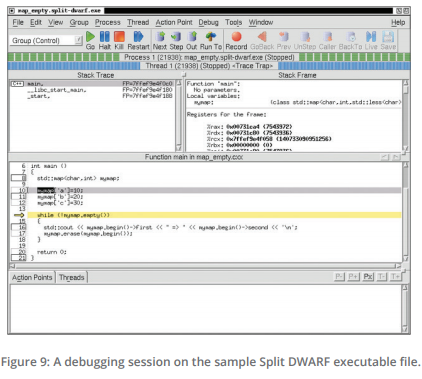Click the P+ next process button
Image resolution: width=422 pixels, height=379 pixels.
[353, 277]
